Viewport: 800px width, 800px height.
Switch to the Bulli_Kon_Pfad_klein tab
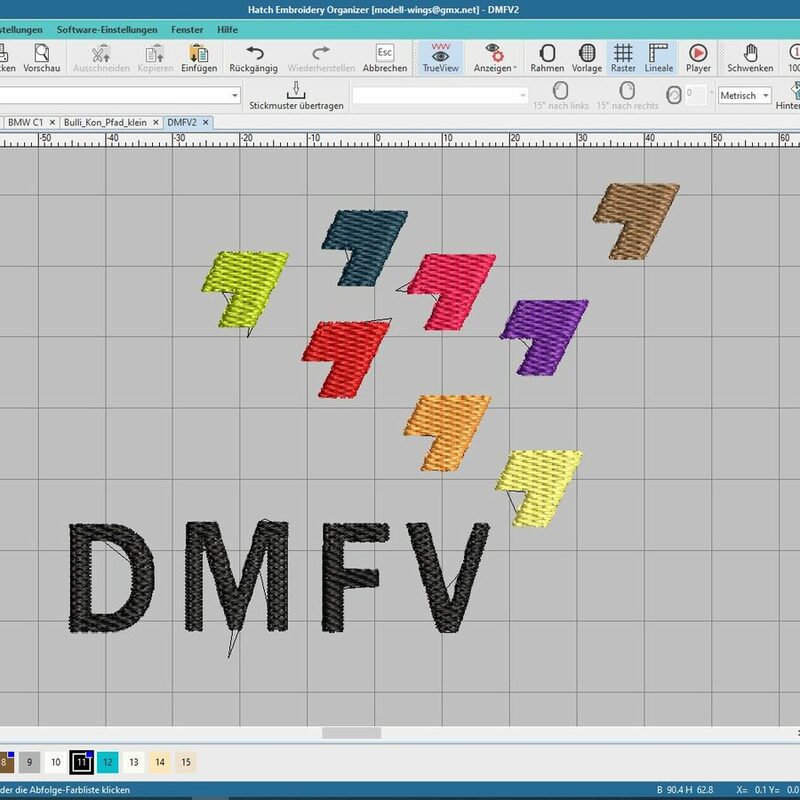(105, 122)
